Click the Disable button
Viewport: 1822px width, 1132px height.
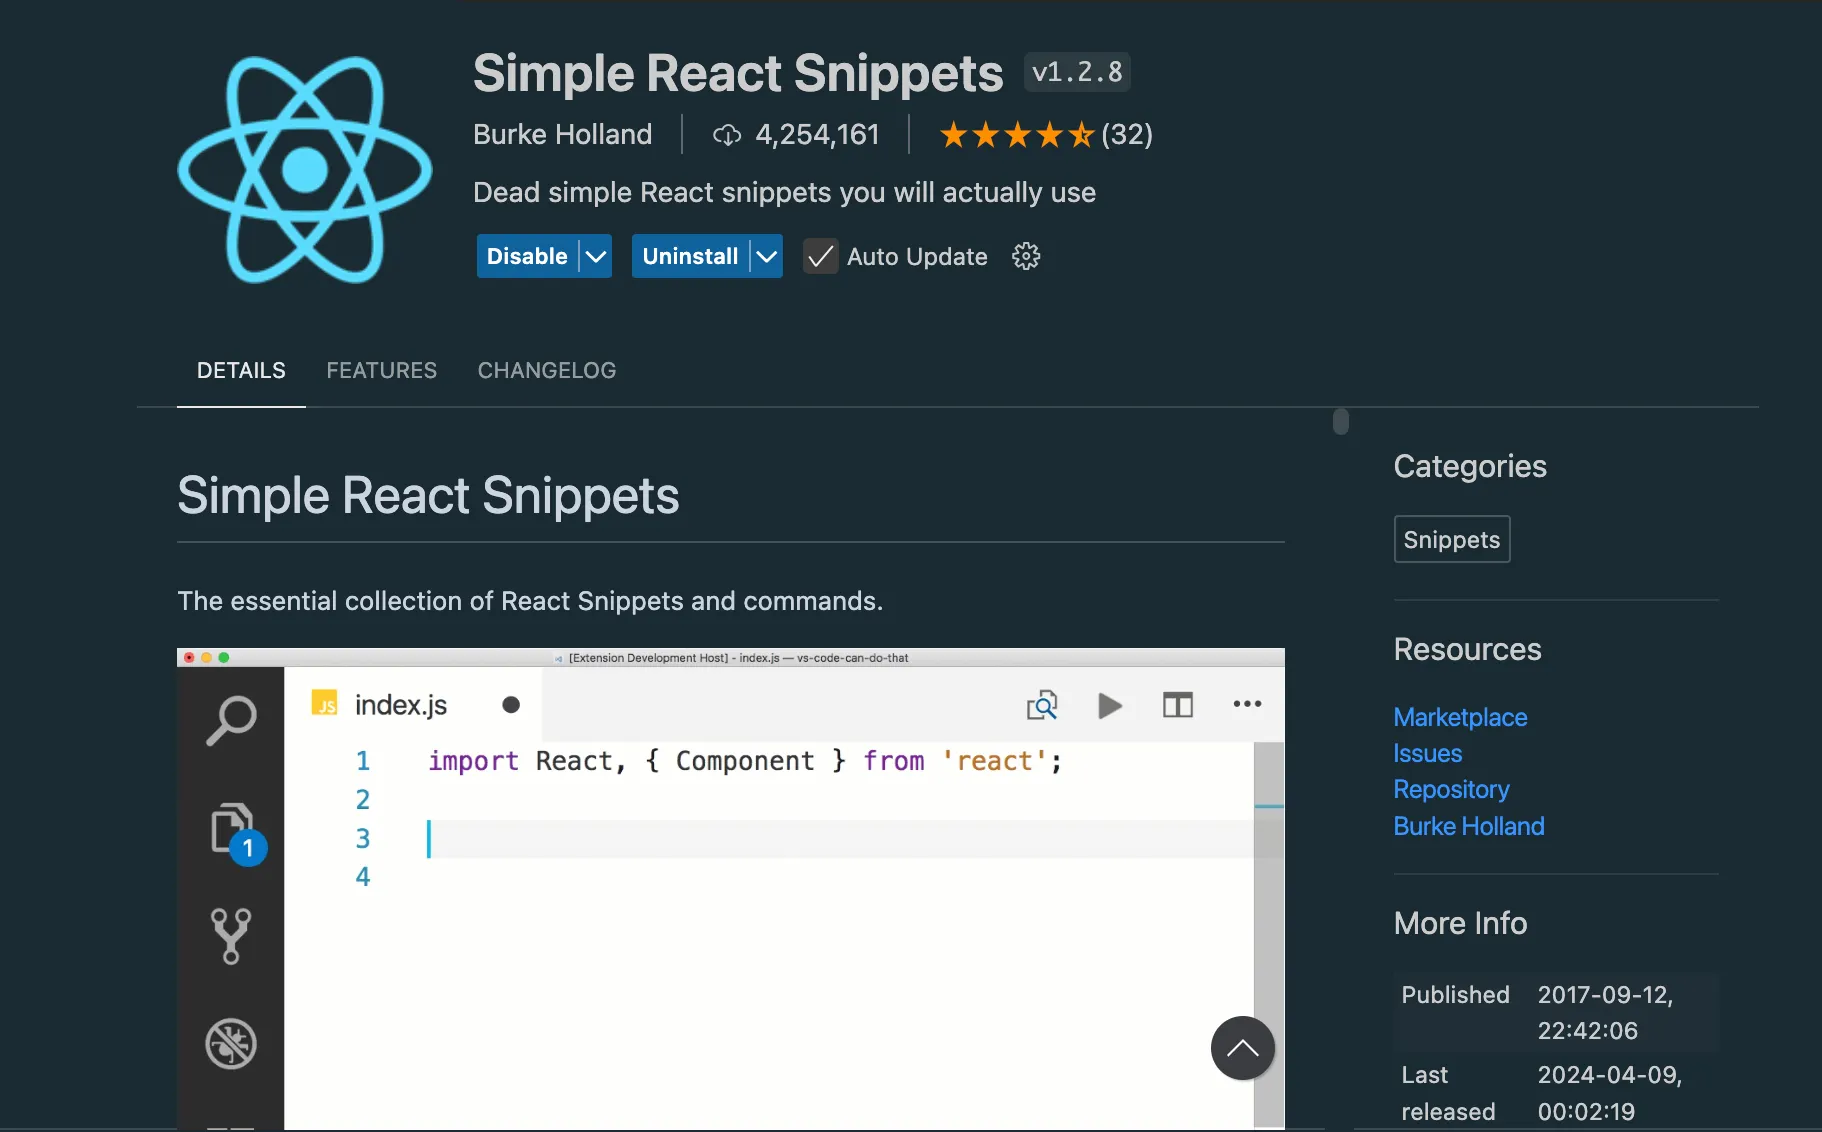[x=527, y=257]
